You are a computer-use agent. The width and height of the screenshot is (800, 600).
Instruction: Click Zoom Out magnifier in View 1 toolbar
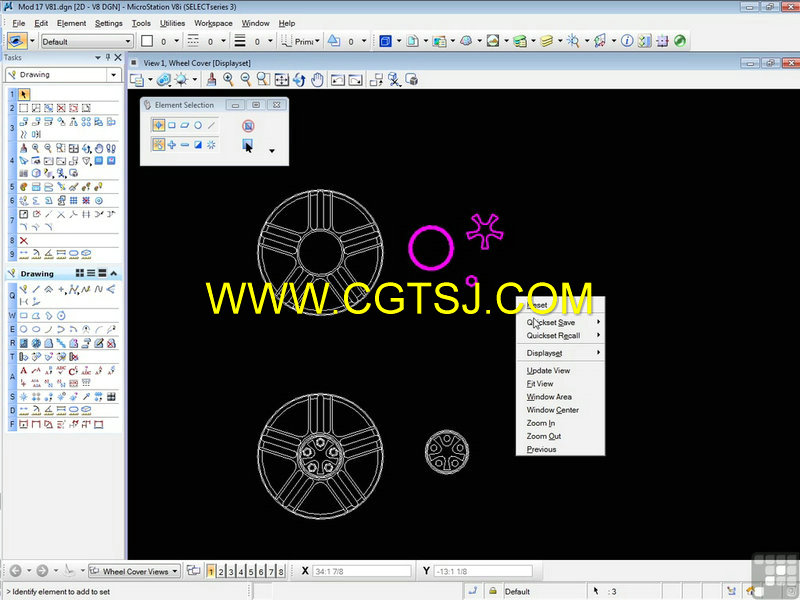[246, 80]
